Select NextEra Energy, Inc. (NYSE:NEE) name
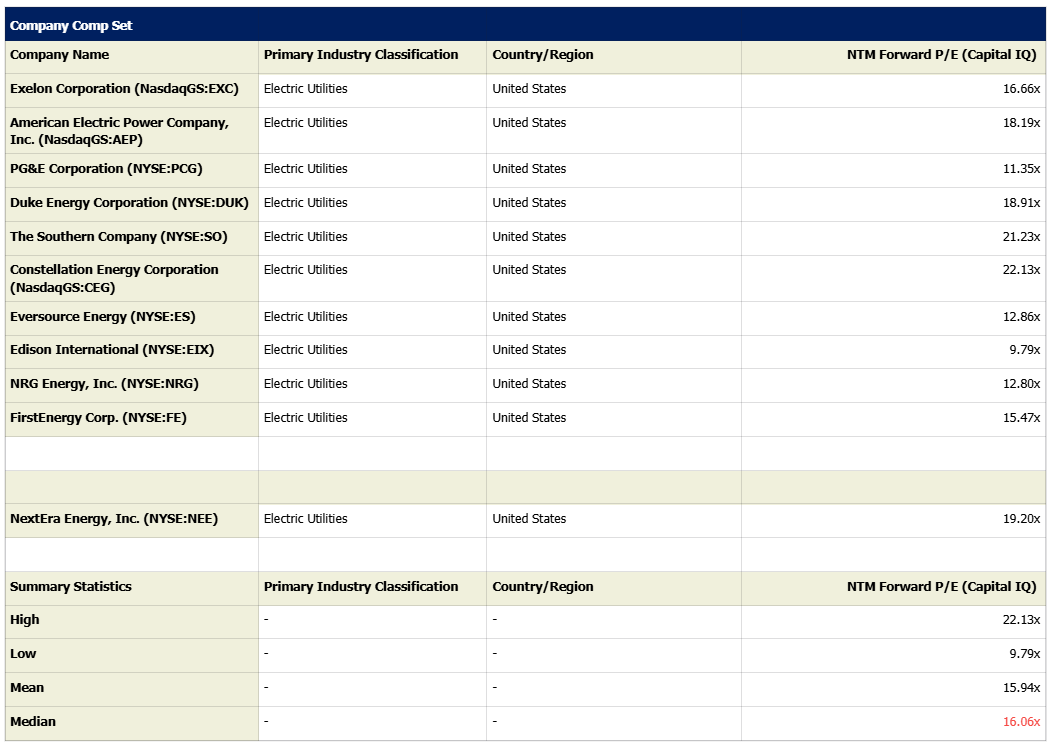Viewport: 1054px width, 750px height. pos(114,519)
